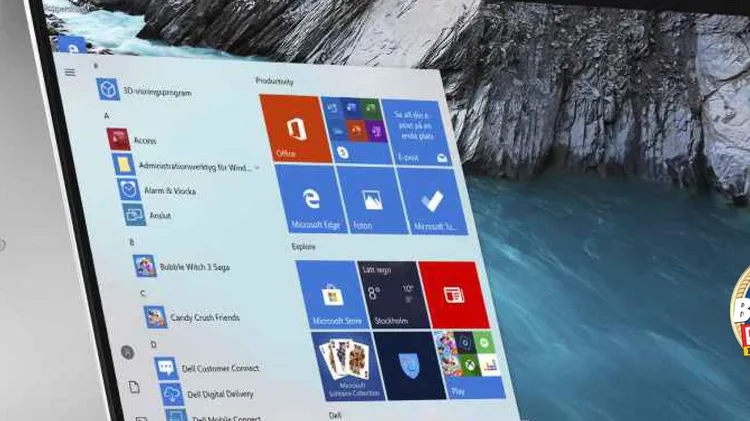Select 'Alarm & Klocka' text in app list
Screen dimensions: 750x421
pos(170,191)
